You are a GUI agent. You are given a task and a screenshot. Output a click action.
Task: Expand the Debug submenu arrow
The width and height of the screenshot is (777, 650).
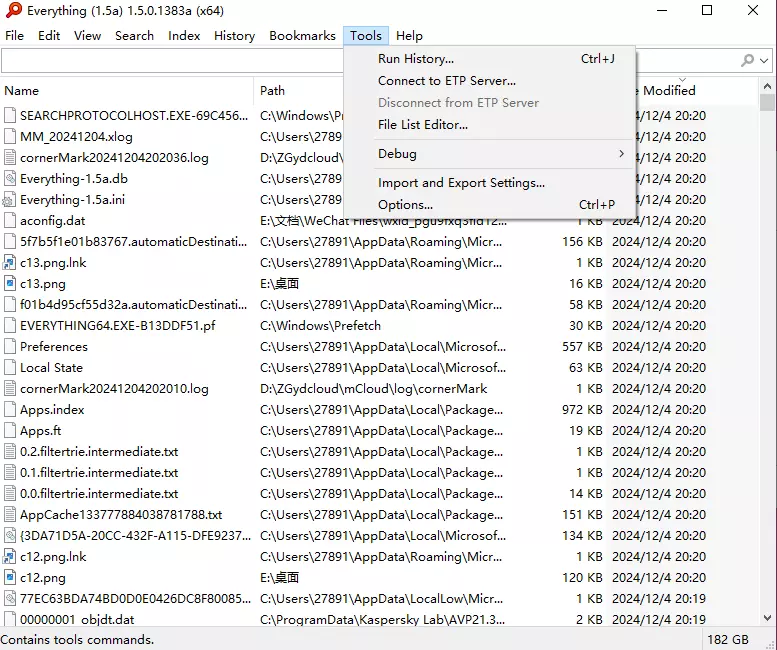pyautogui.click(x=621, y=154)
